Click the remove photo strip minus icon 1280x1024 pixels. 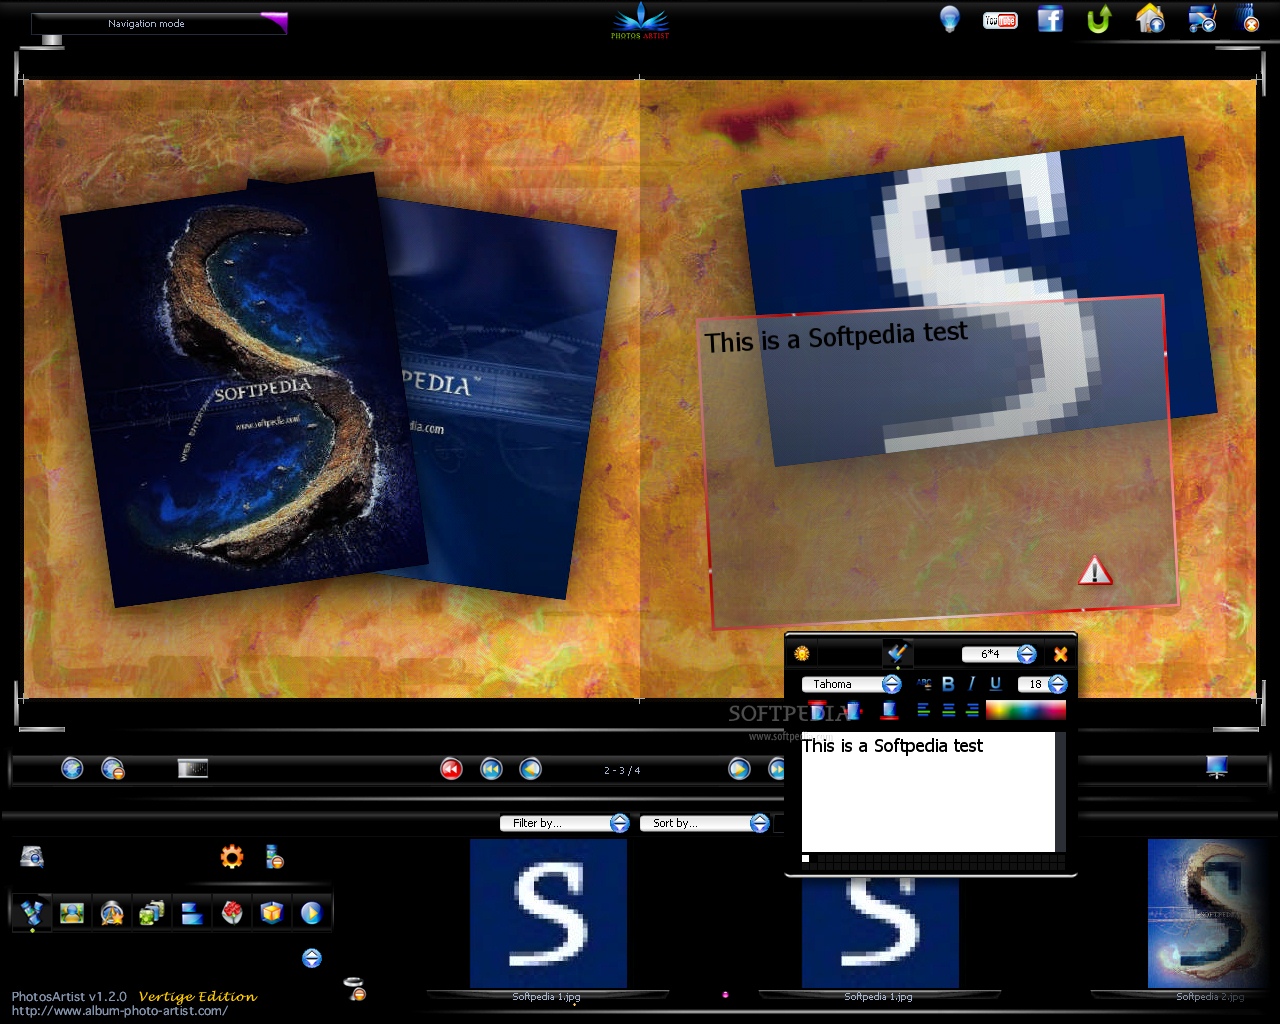pos(274,857)
